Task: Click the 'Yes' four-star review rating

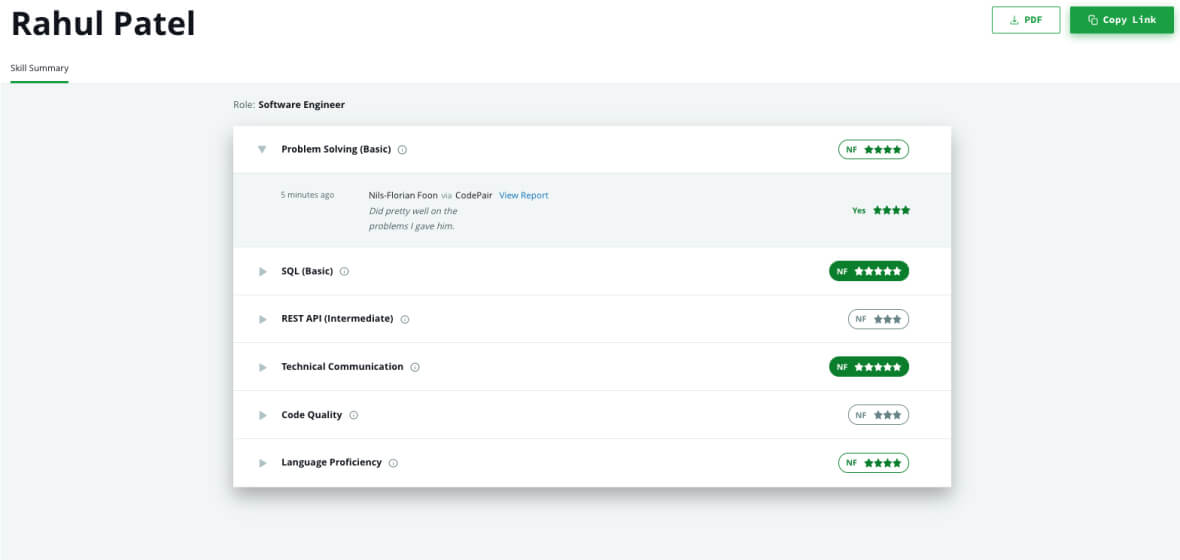Action: [880, 211]
